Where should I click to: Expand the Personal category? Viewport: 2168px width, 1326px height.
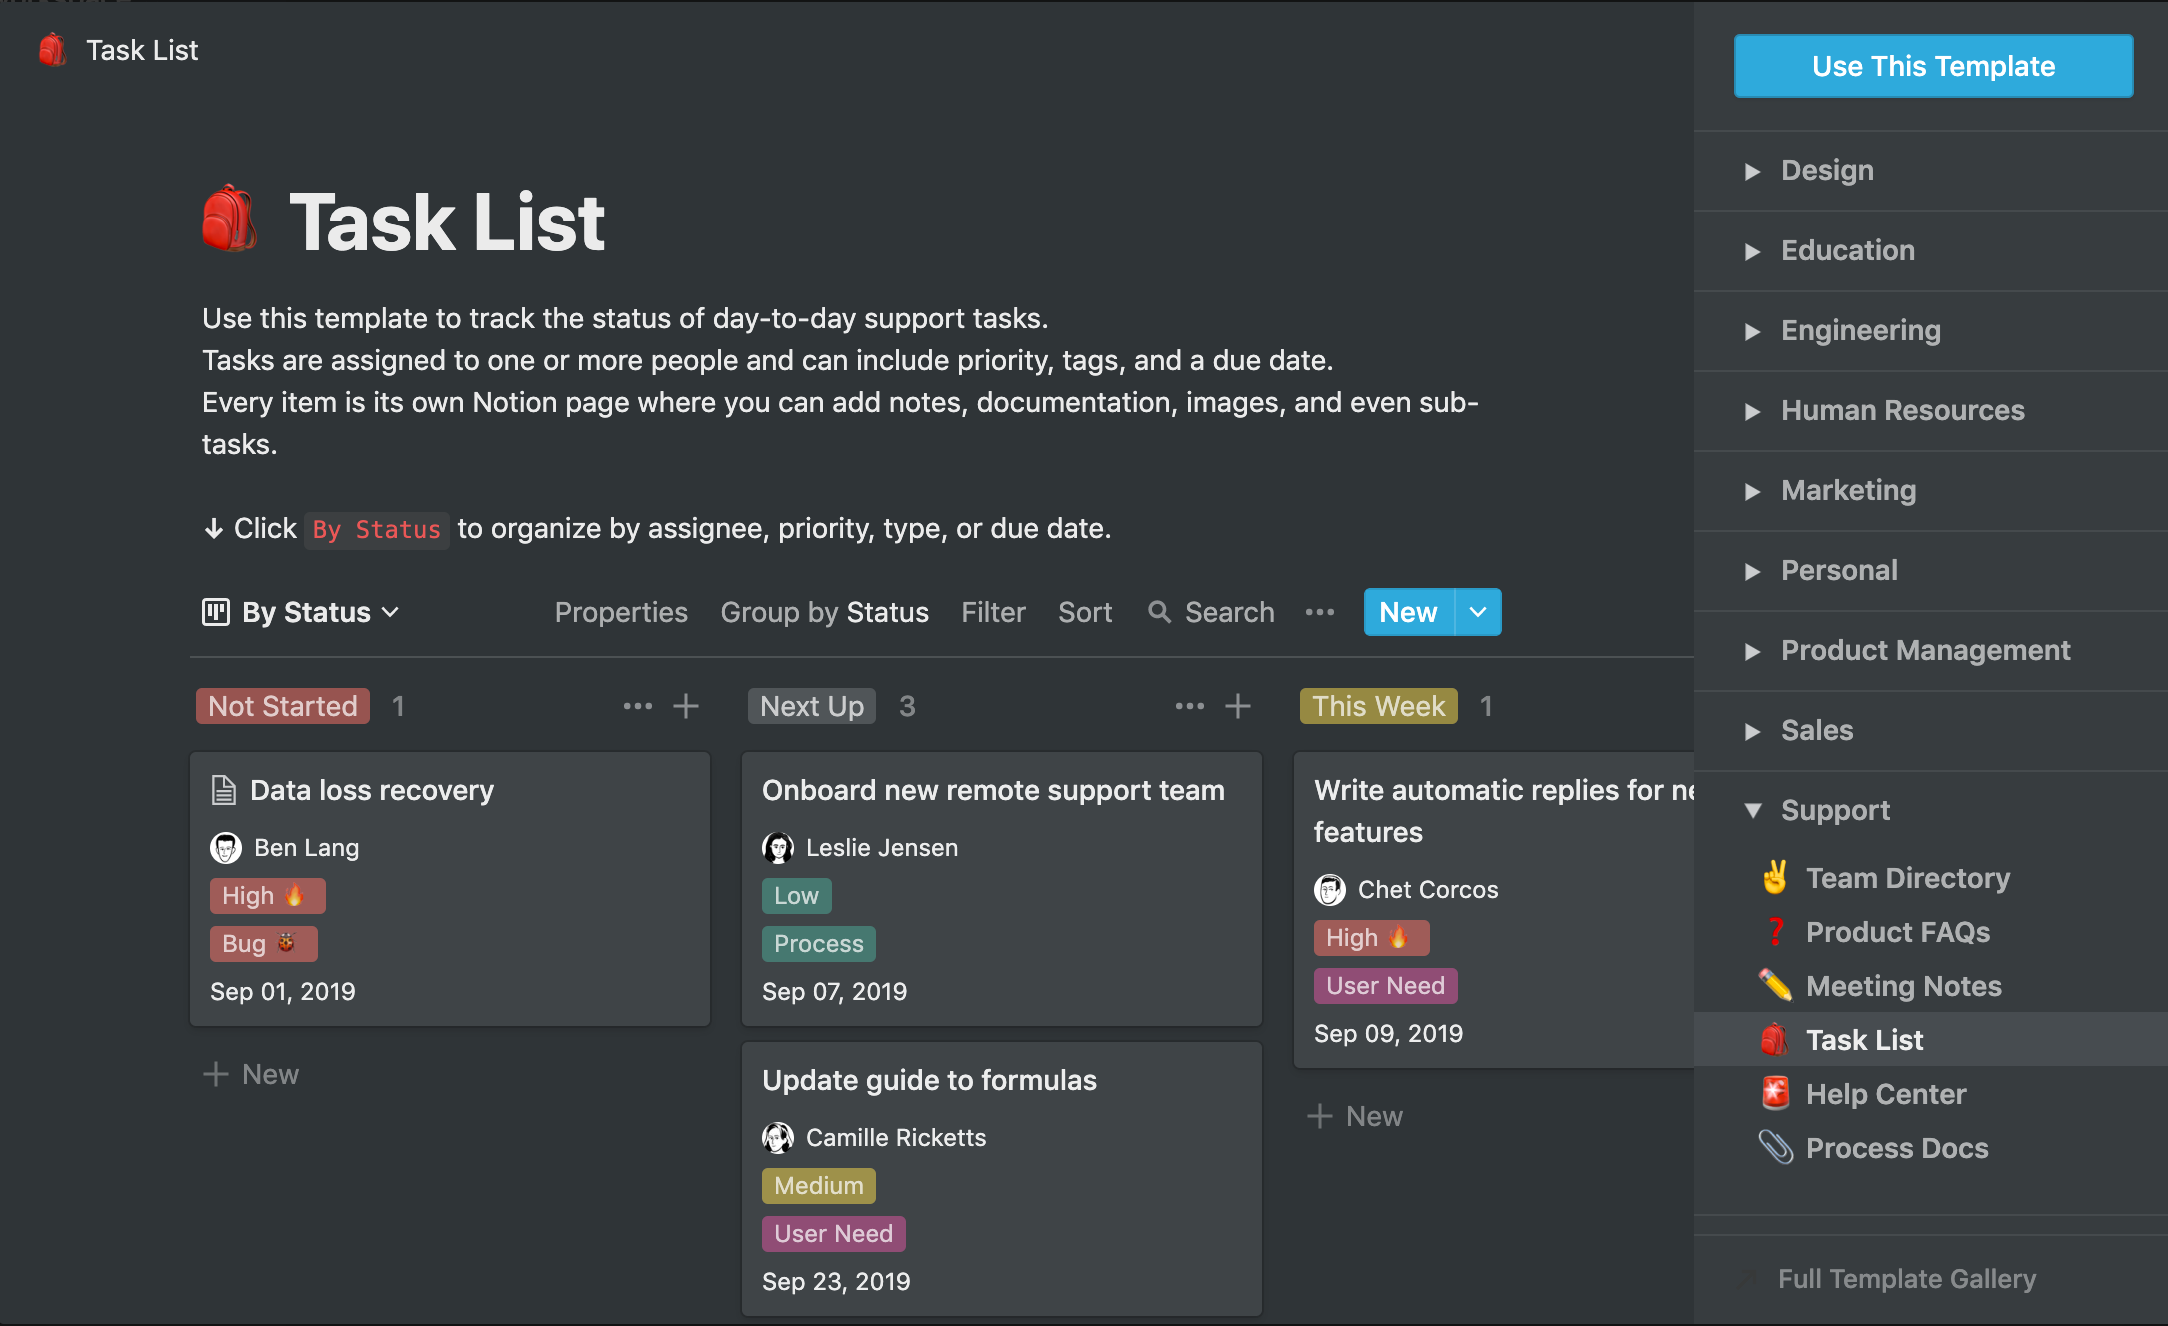(x=1752, y=571)
